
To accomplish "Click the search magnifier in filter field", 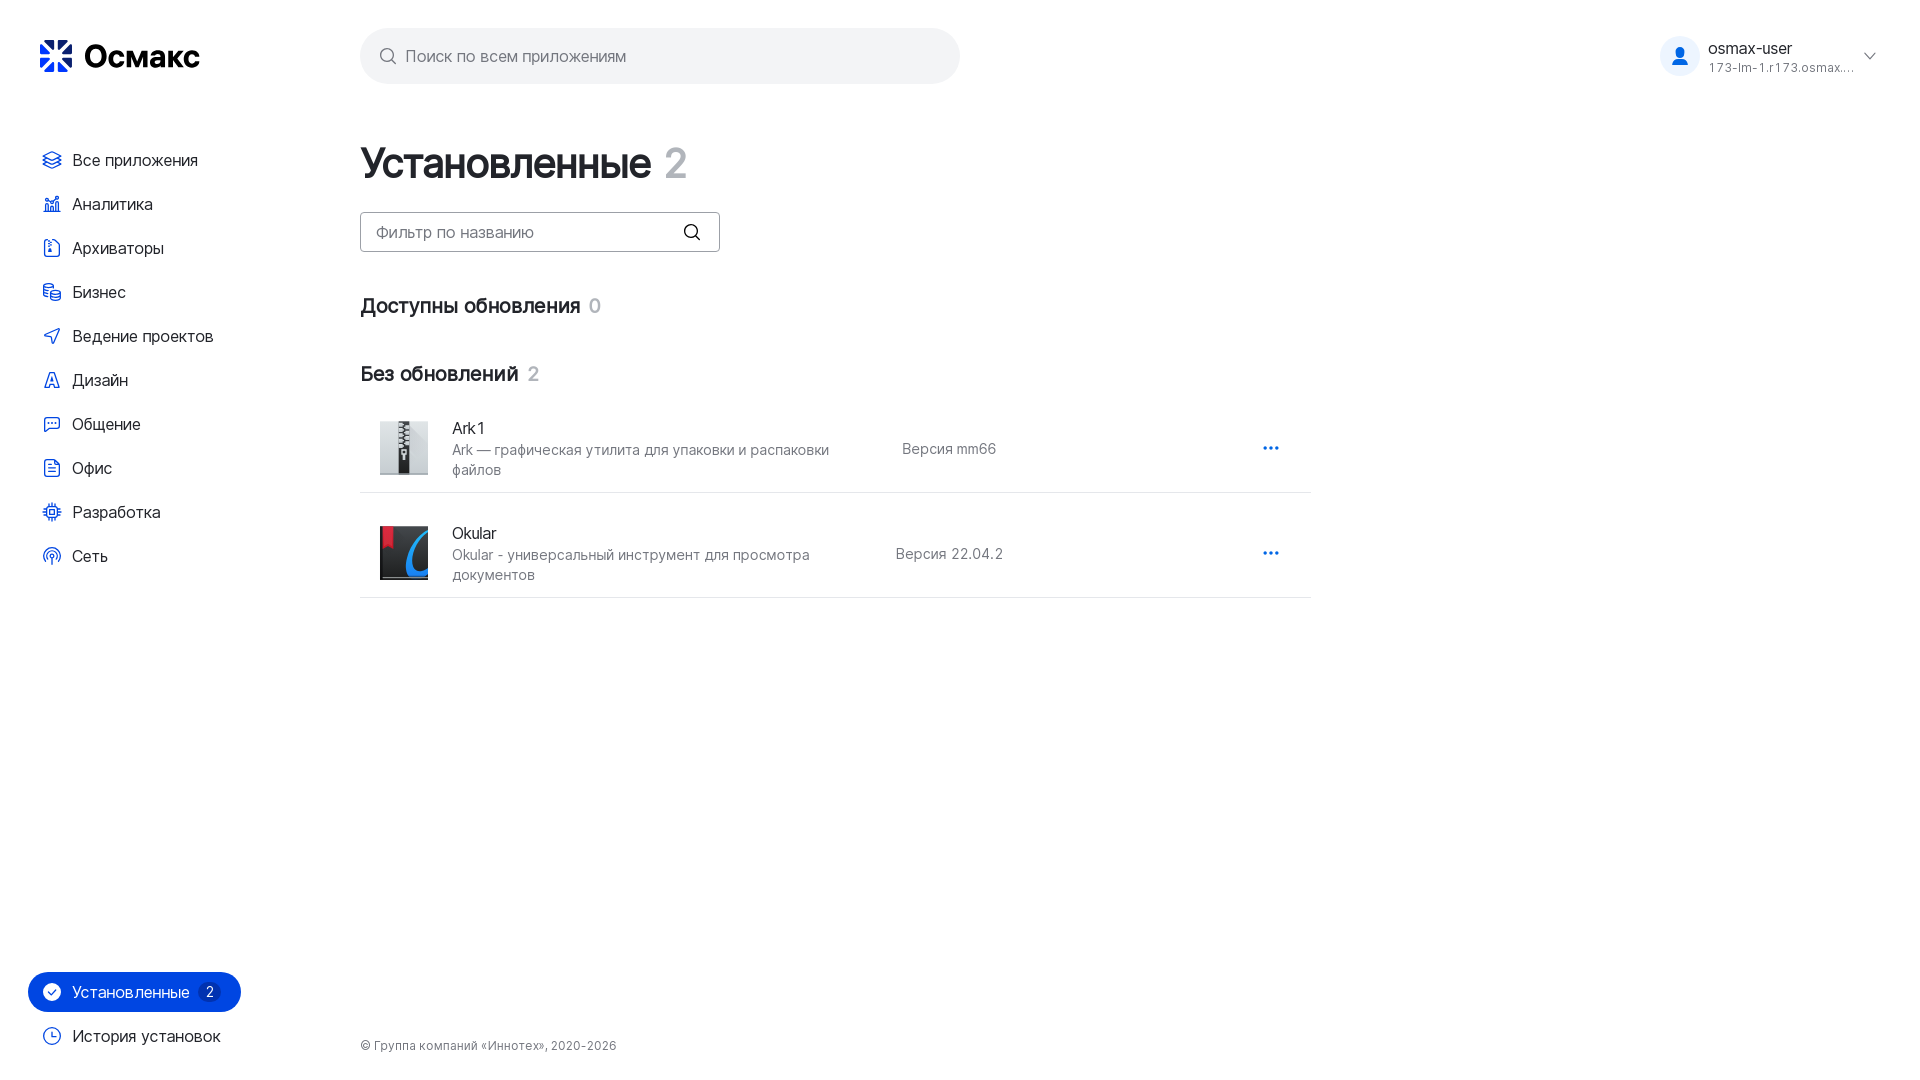I will pos(692,231).
